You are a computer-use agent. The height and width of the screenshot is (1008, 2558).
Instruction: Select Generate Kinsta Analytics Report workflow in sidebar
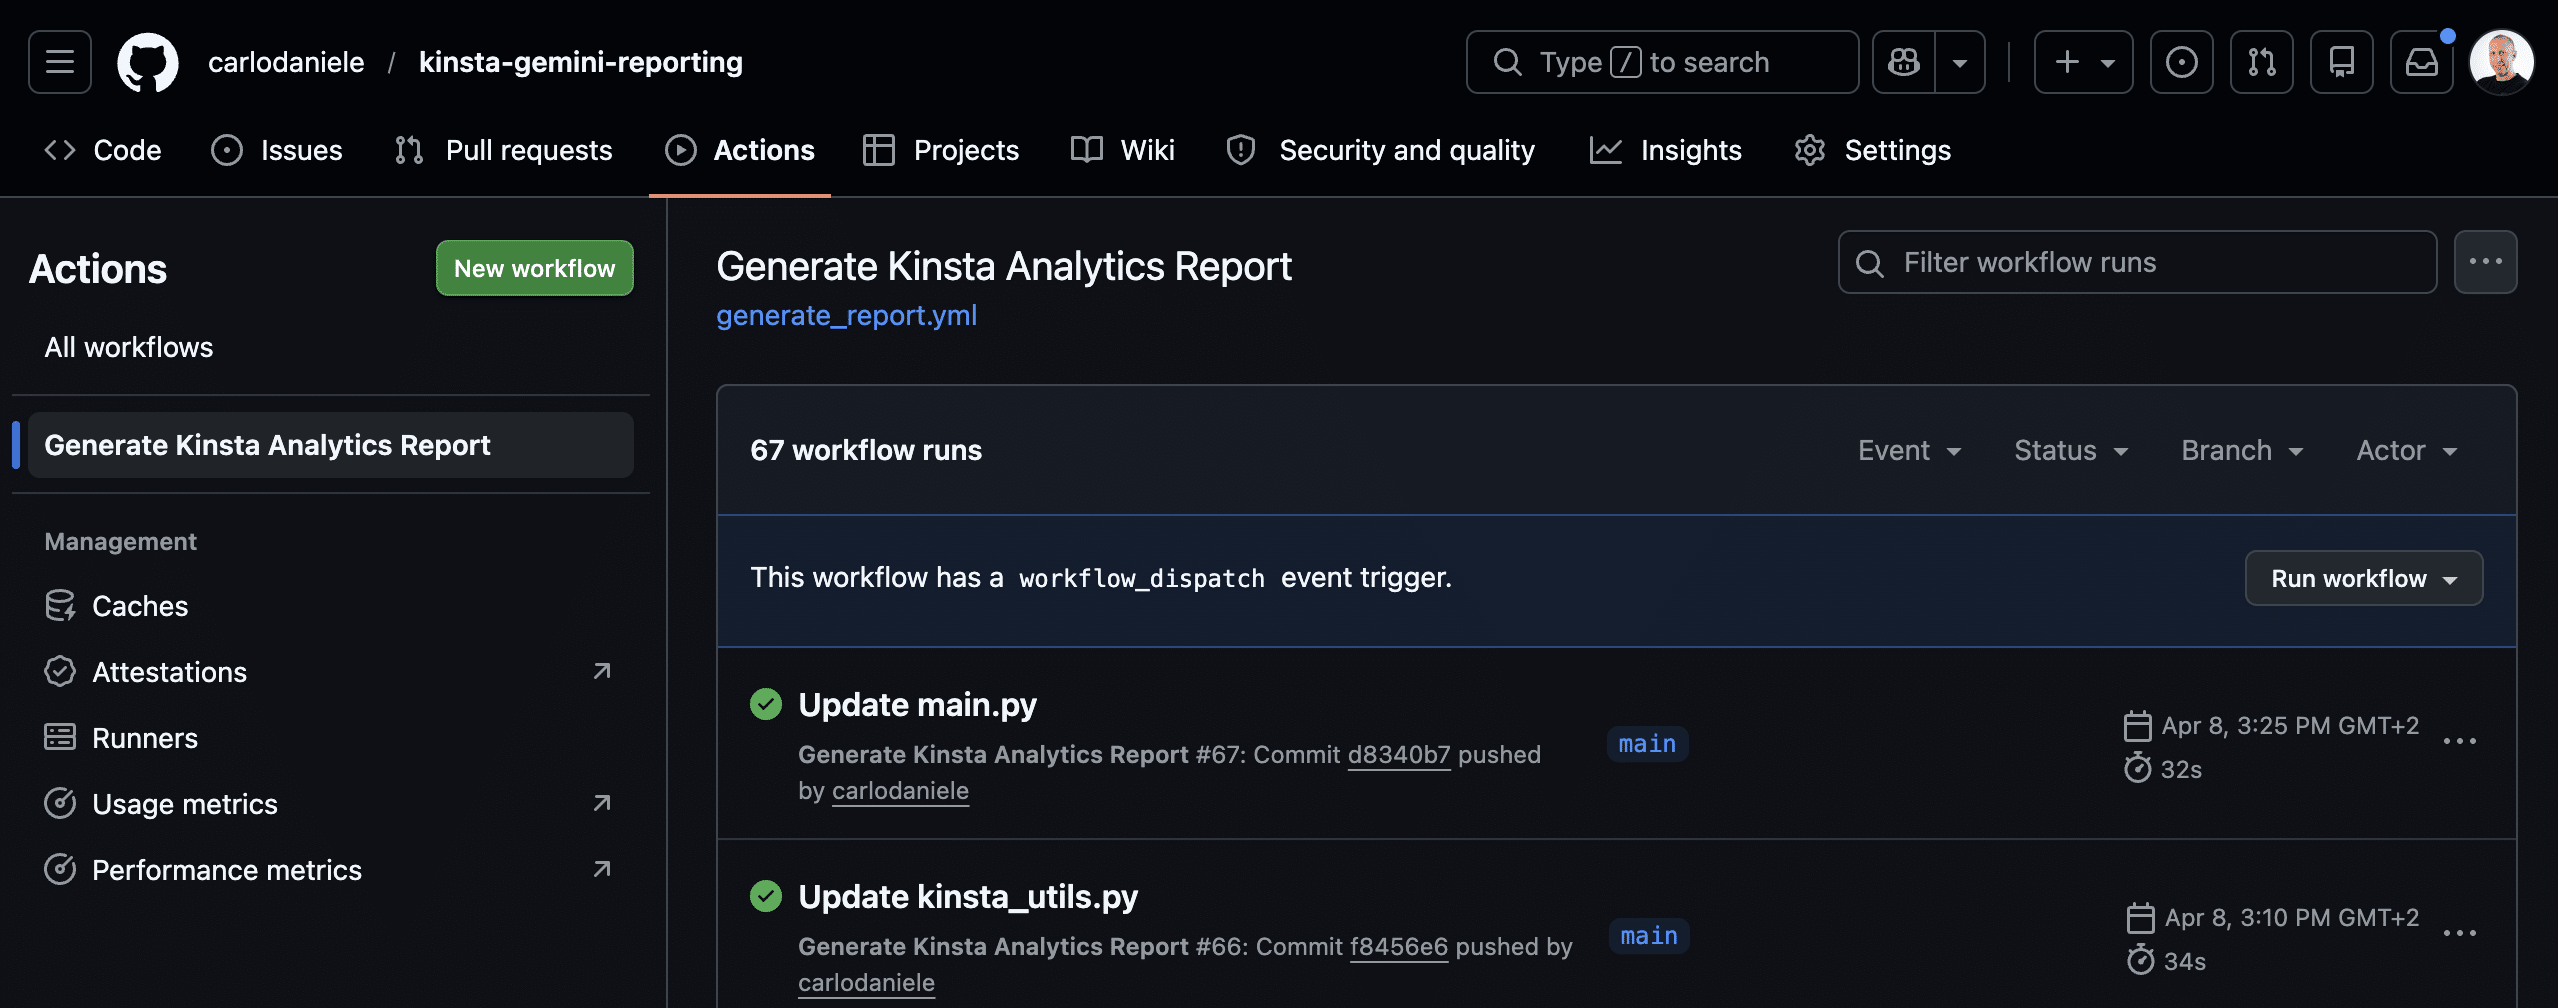tap(331, 445)
